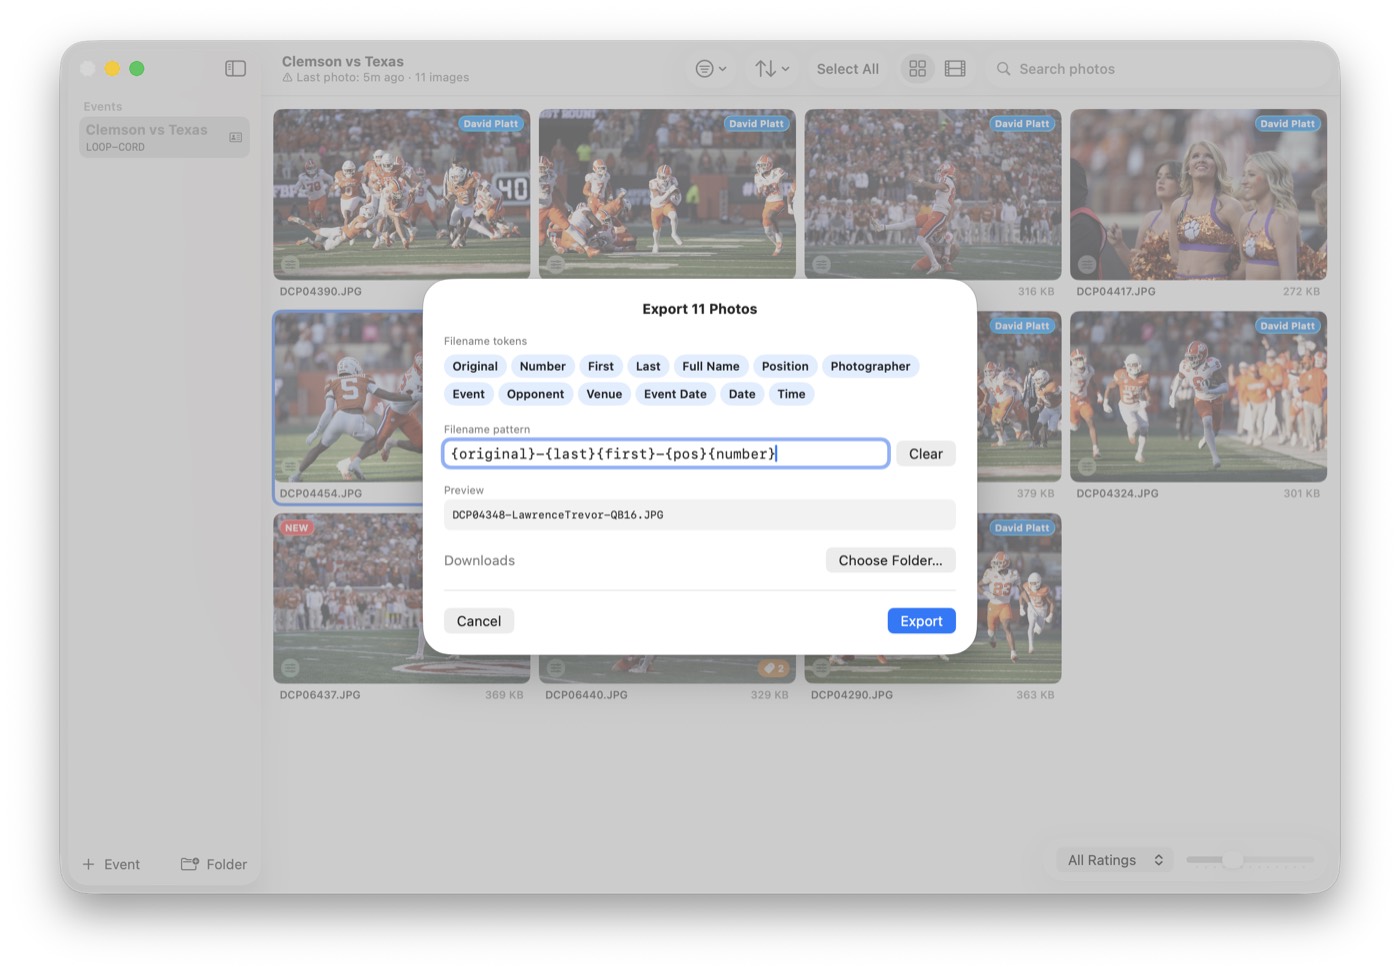Toggle the sidebar panel icon

tap(235, 68)
